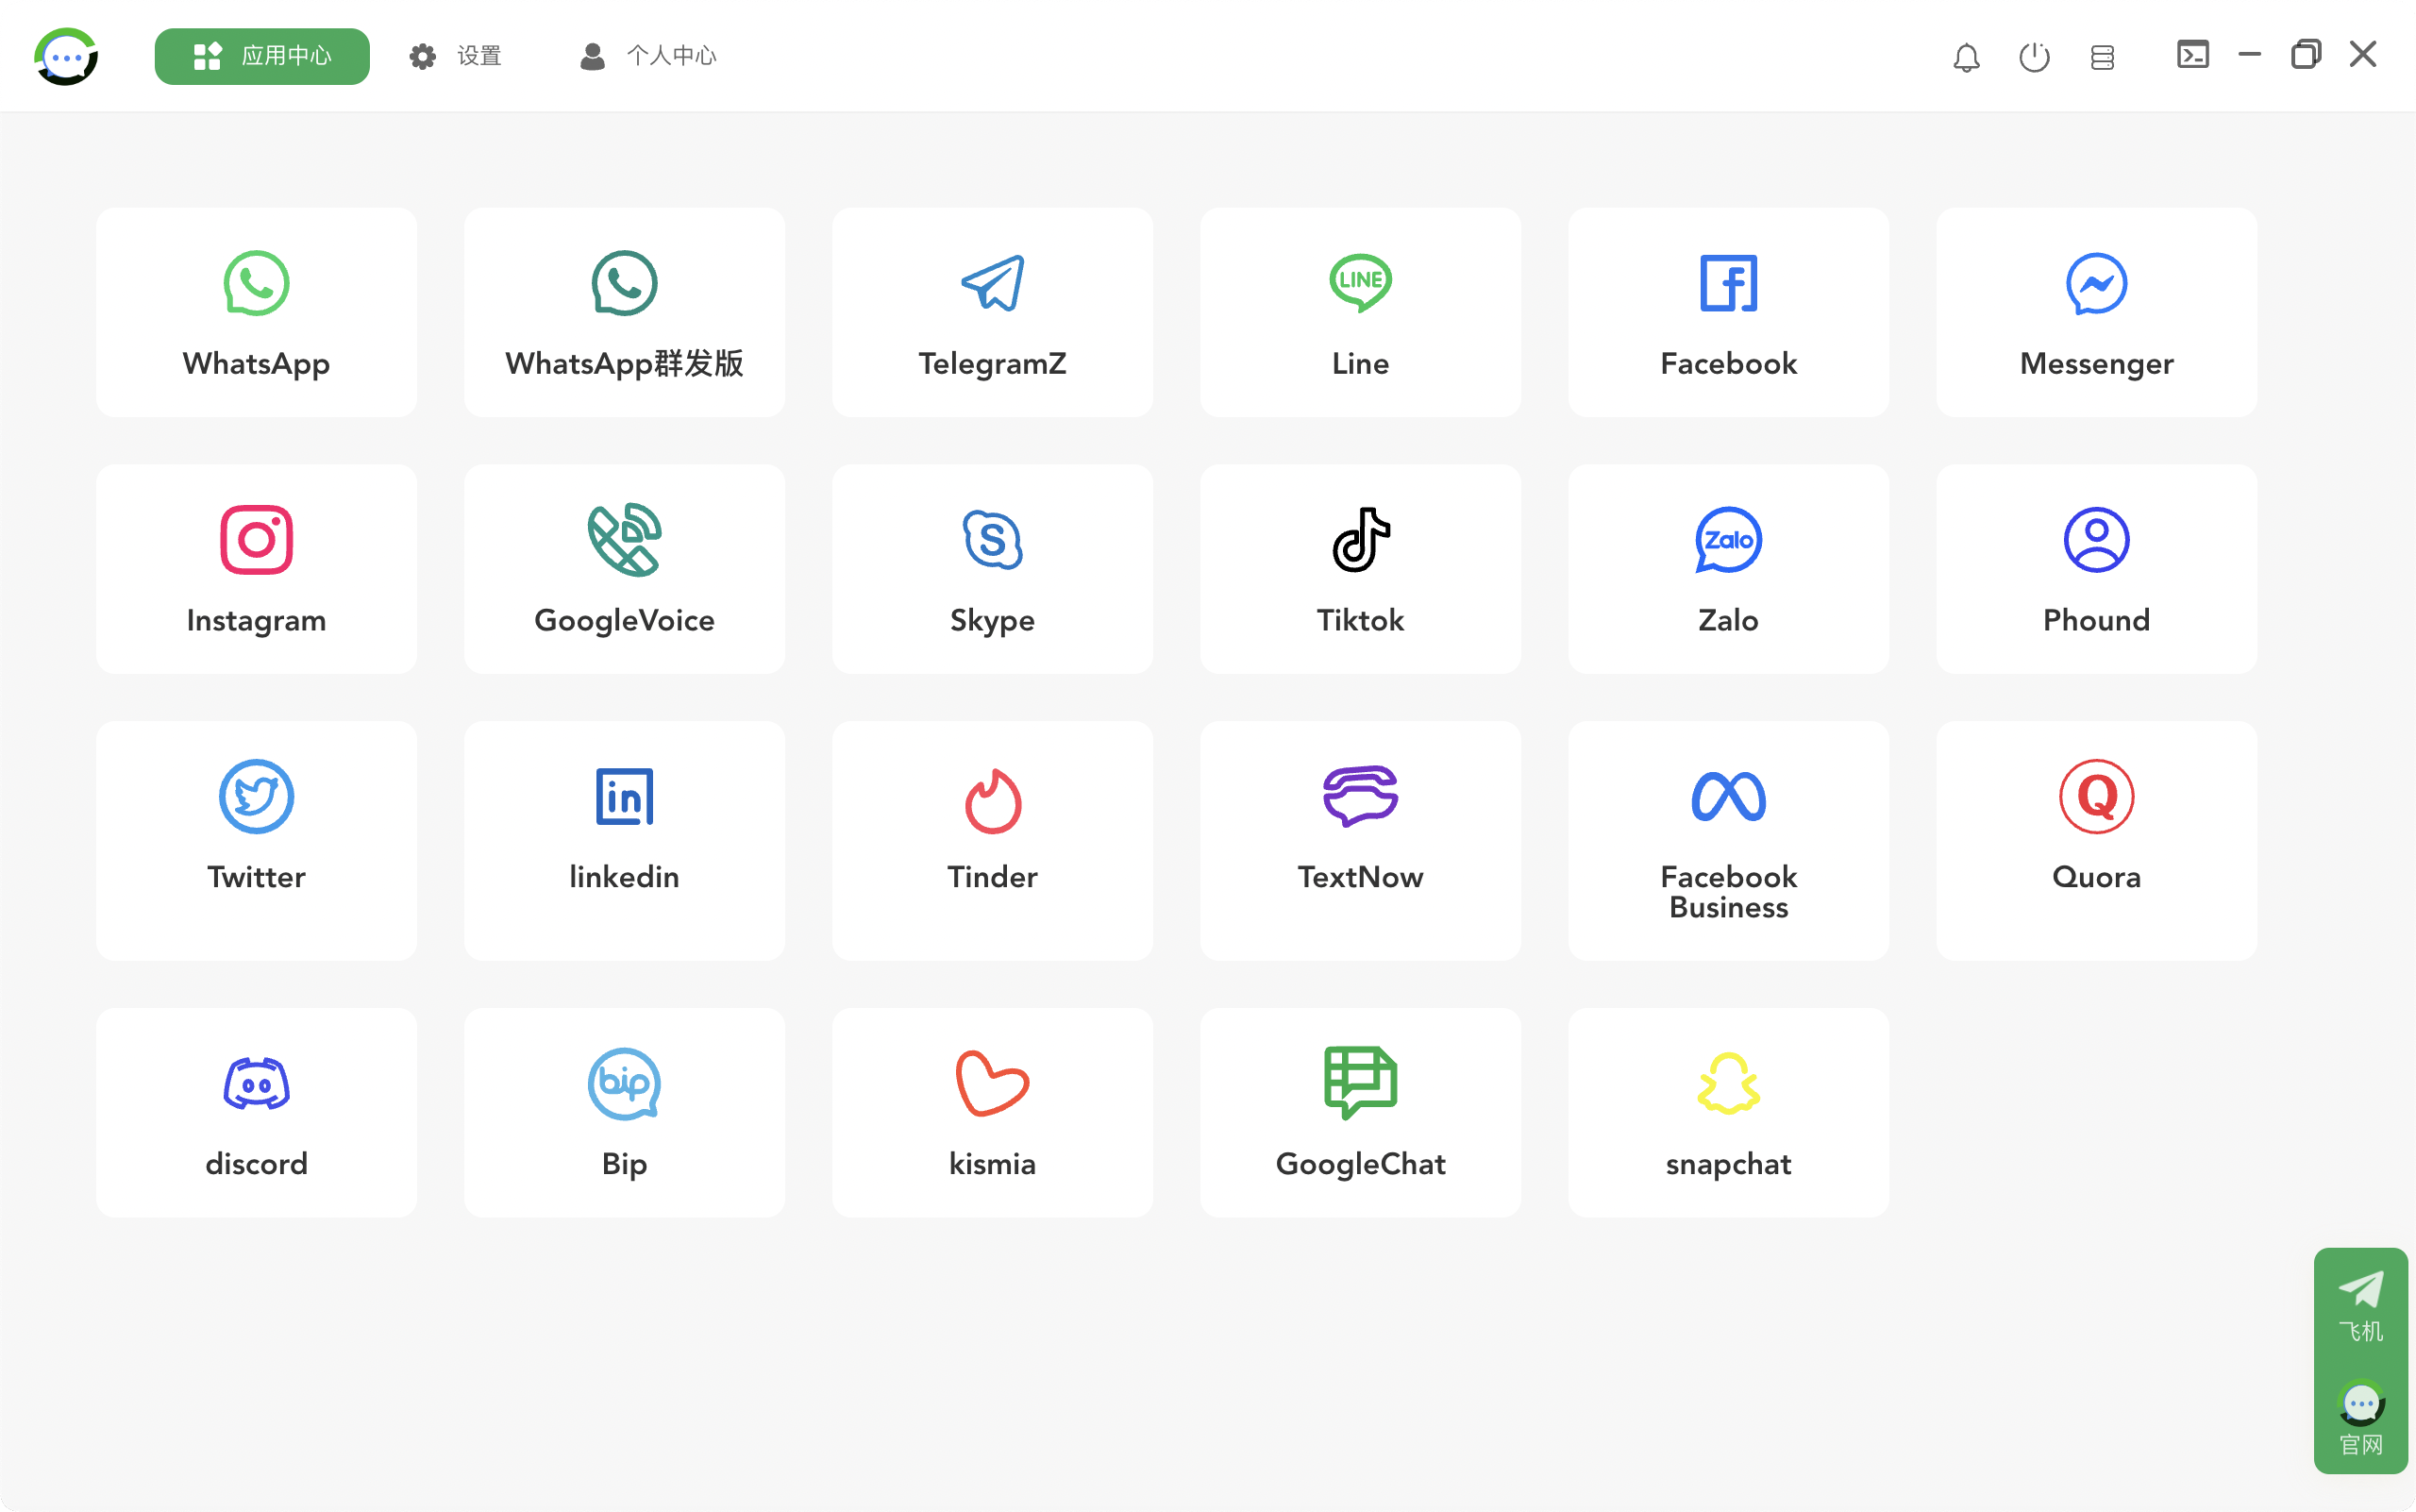Viewport: 2416px width, 1512px height.
Task: Select the GoogleVoice app icon
Action: pyautogui.click(x=624, y=568)
